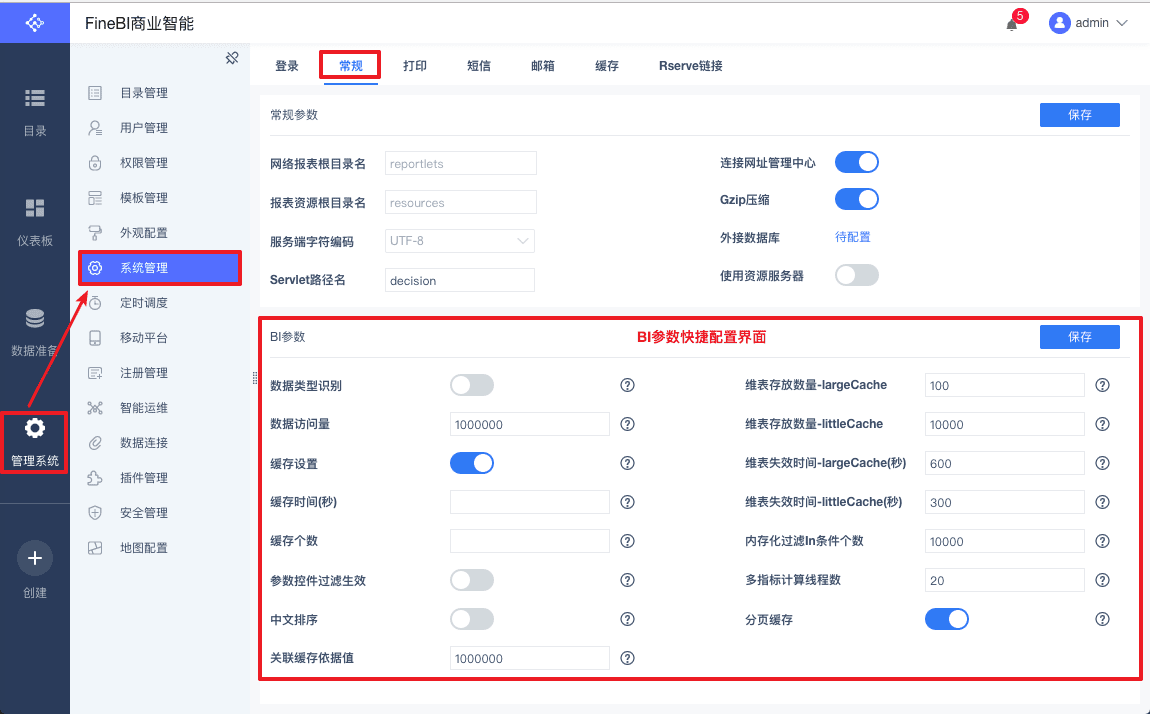This screenshot has height=714, width=1150.
Task: Switch to the Rserve链接 tab
Action: (x=691, y=66)
